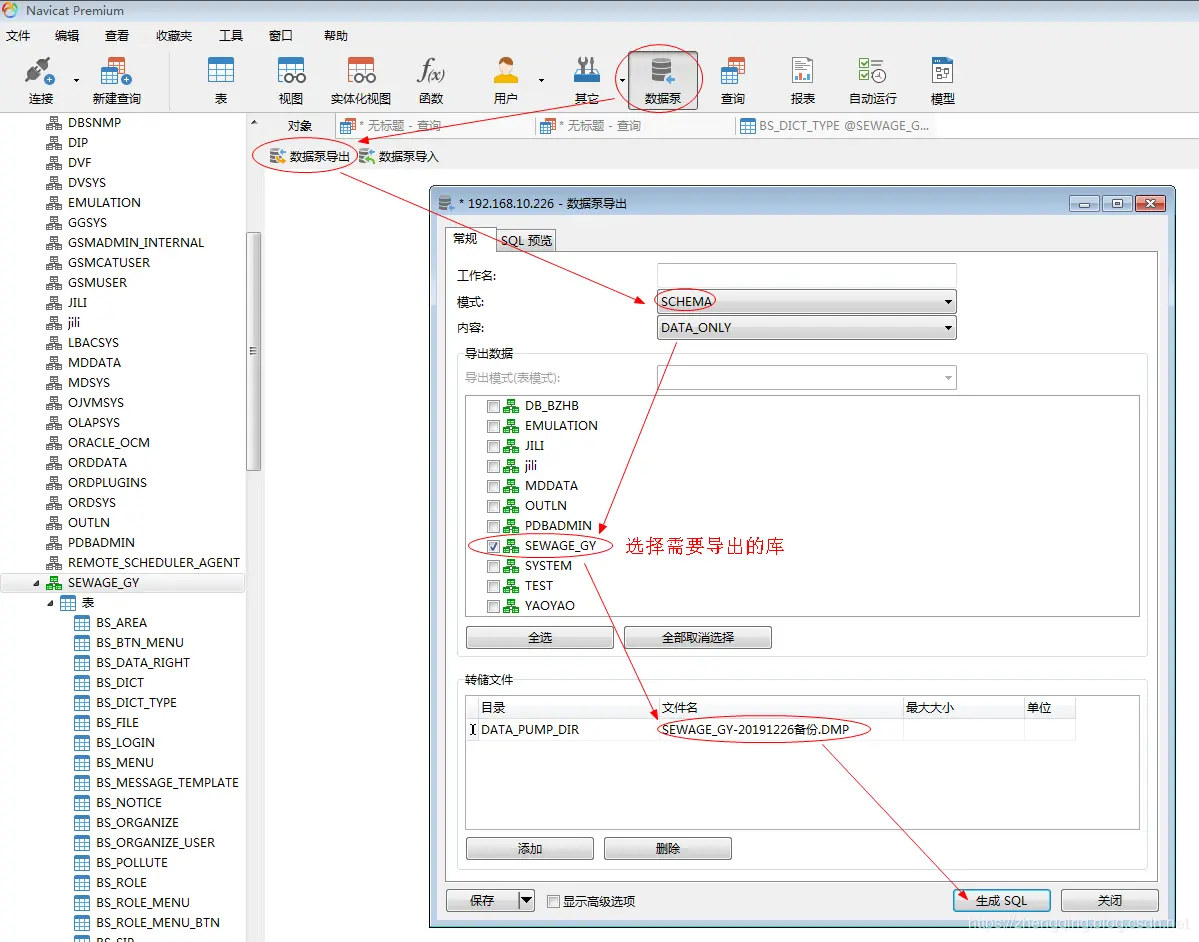This screenshot has width=1199, height=942.
Task: Click the DATA_PUMP_DIR directory cell
Action: (568, 729)
